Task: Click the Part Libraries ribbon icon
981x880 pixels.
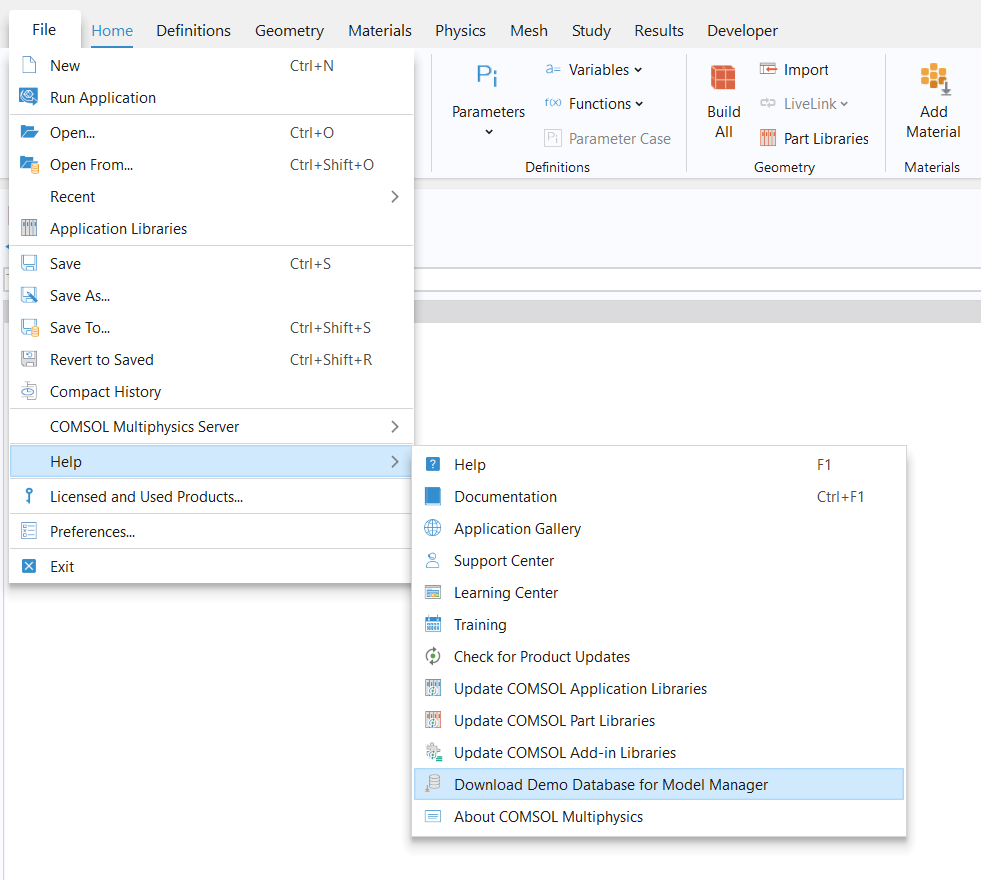Action: pyautogui.click(x=768, y=138)
